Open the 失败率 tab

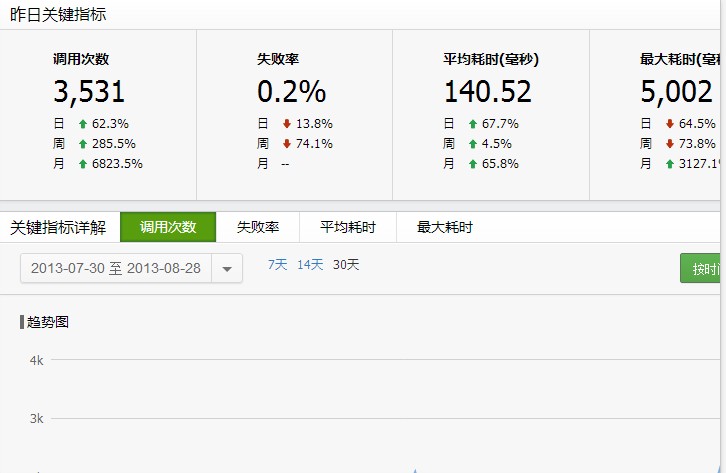[x=258, y=227]
